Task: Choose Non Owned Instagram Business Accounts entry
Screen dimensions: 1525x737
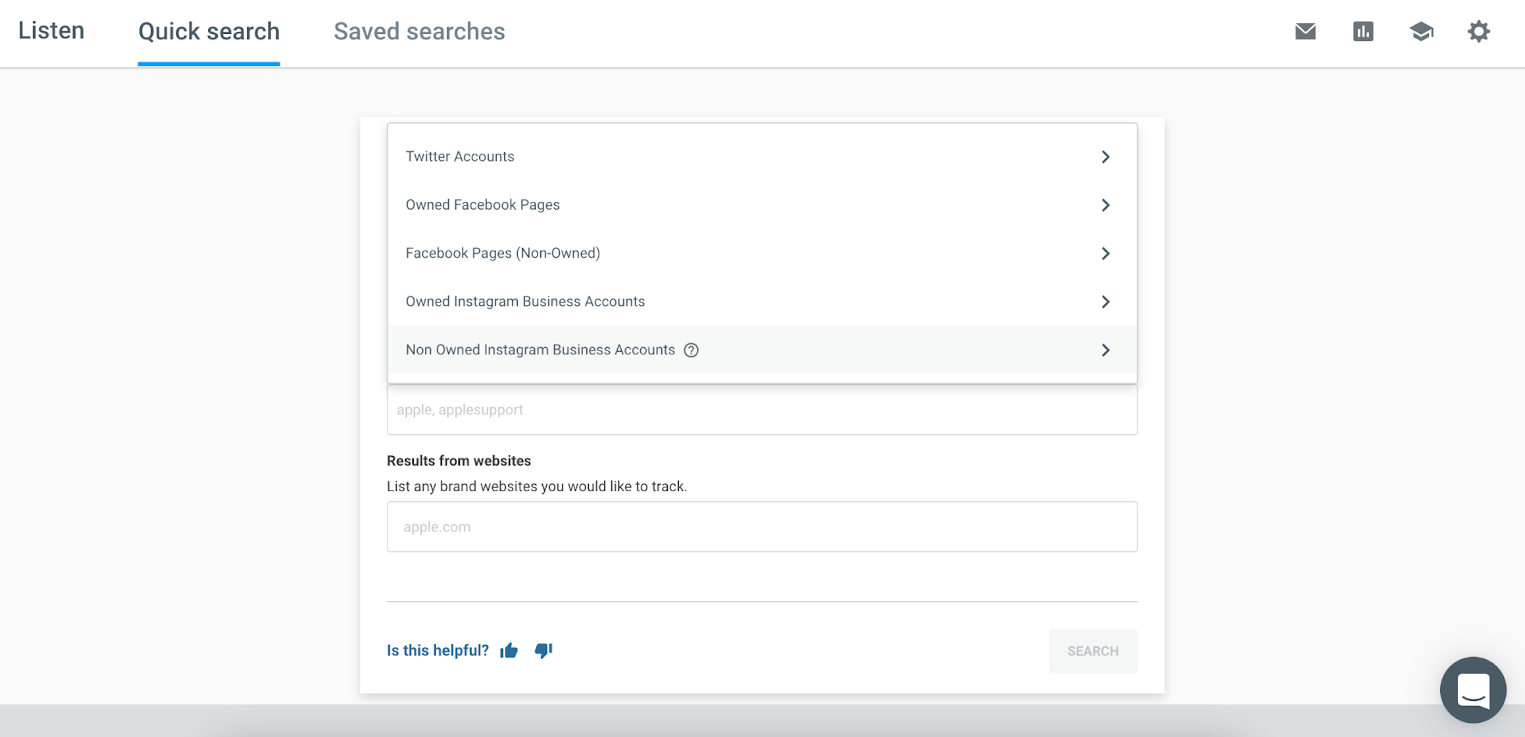Action: pyautogui.click(x=762, y=350)
